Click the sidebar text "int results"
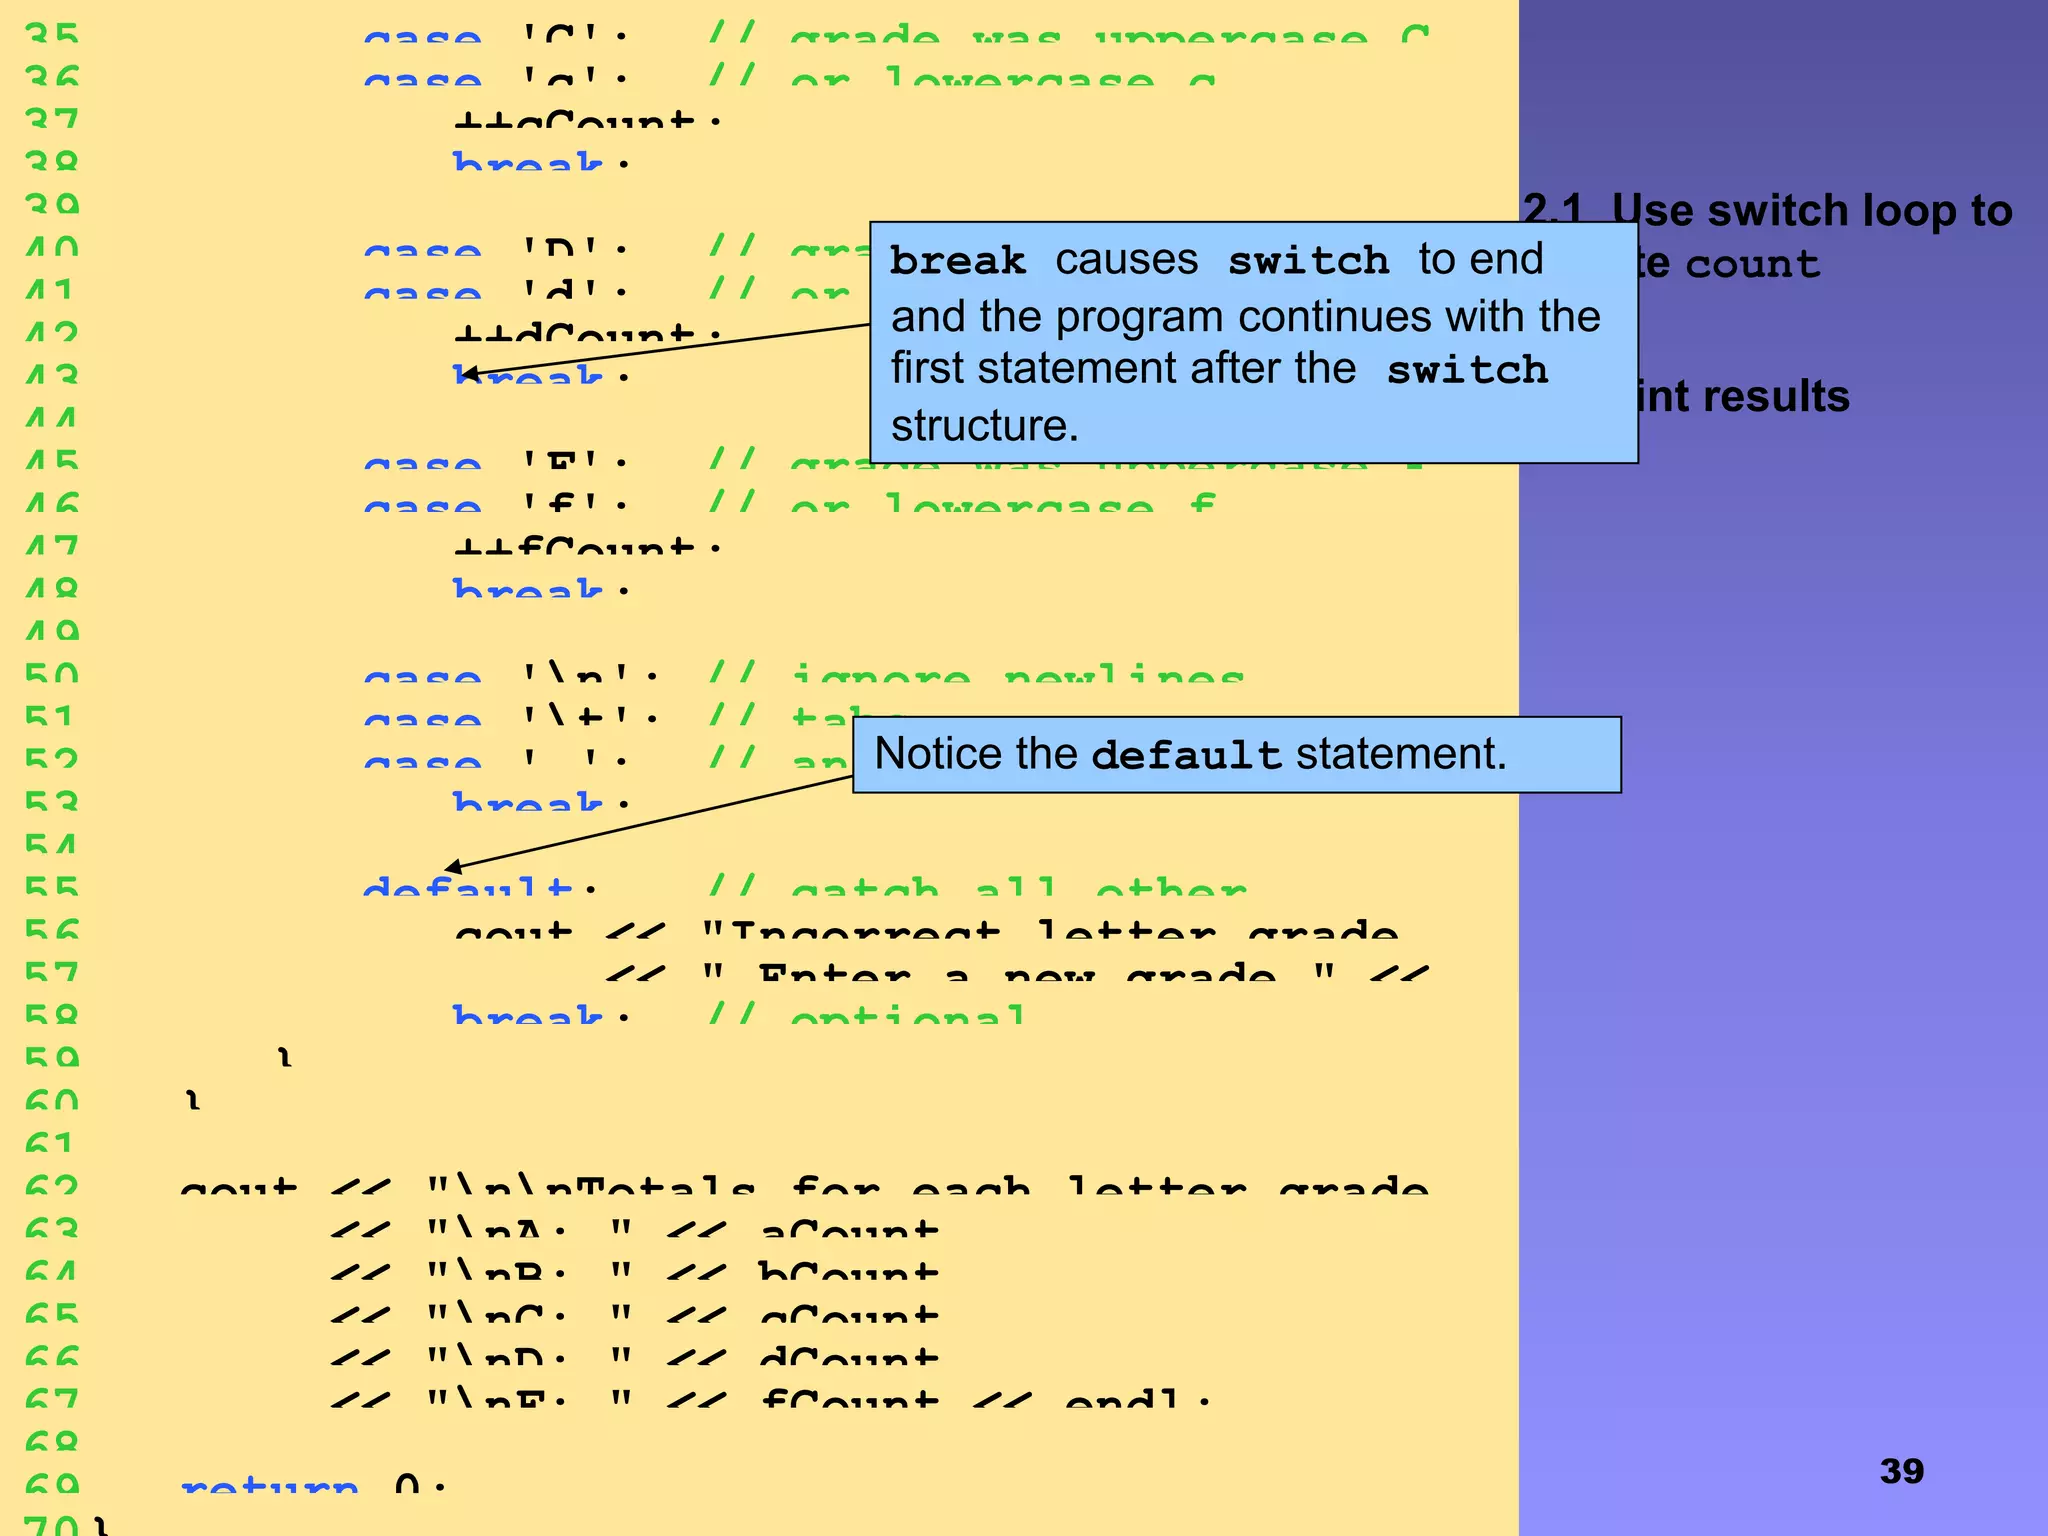 (x=1744, y=396)
